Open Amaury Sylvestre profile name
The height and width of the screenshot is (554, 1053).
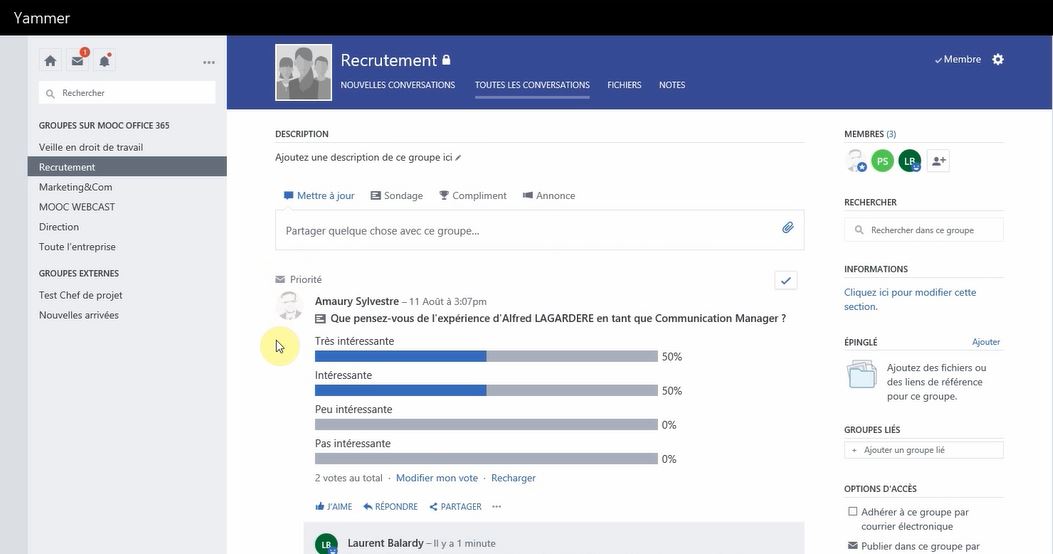tap(357, 302)
